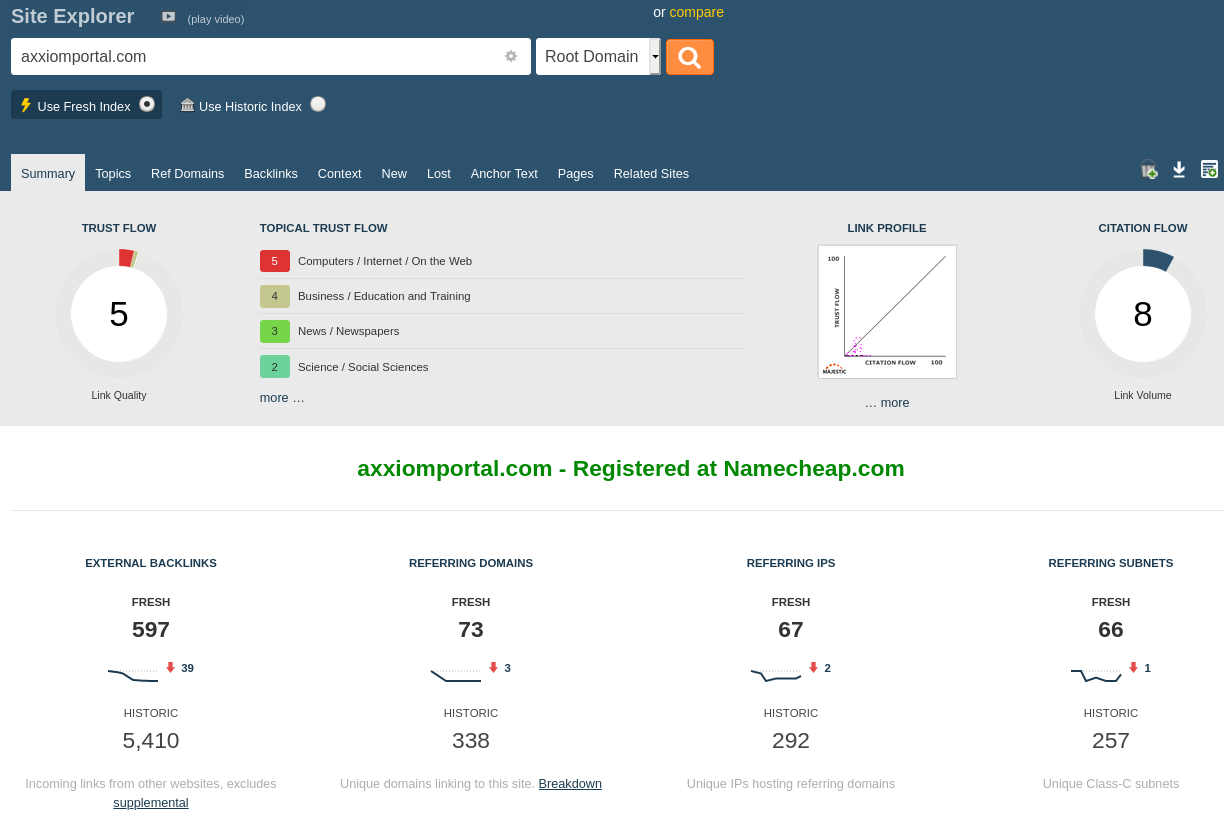Click the bank building Historic Index icon
Image resolution: width=1224 pixels, height=826 pixels.
(187, 105)
